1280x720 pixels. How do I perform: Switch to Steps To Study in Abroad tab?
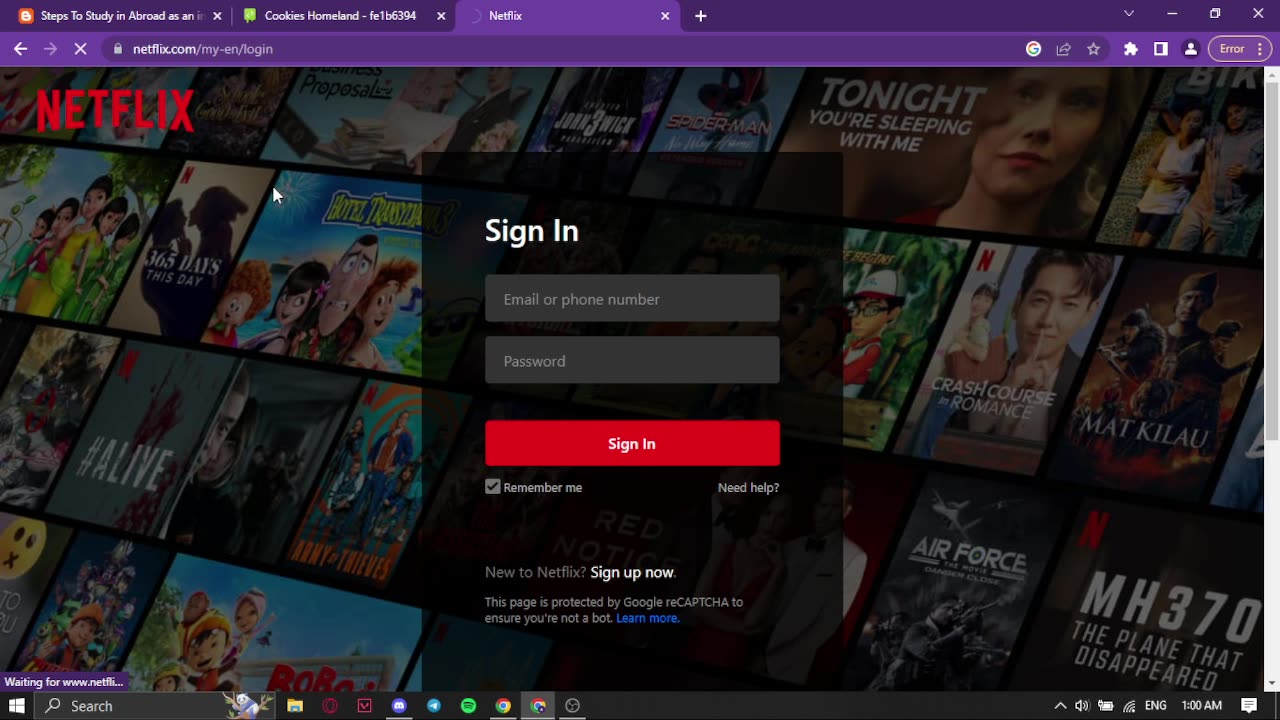[x=110, y=16]
